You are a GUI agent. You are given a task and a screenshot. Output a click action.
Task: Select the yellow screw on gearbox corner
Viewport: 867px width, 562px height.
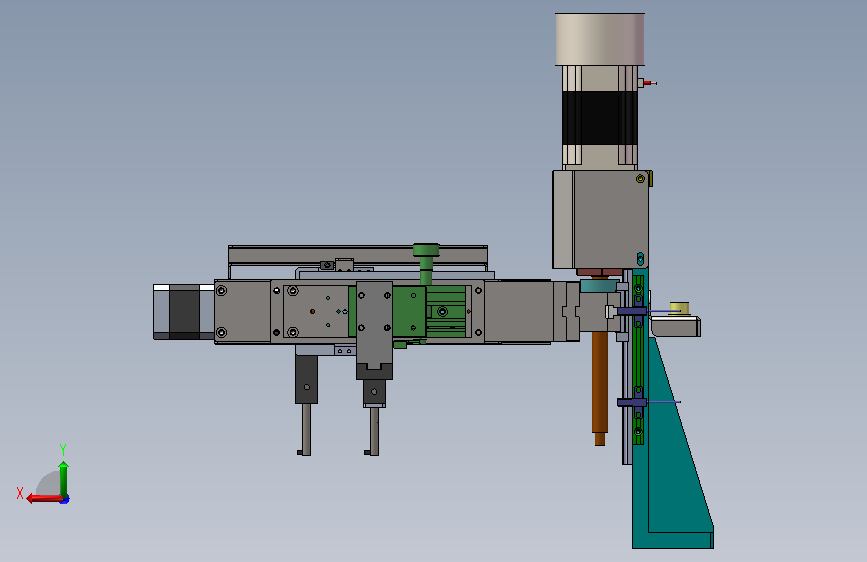click(640, 179)
